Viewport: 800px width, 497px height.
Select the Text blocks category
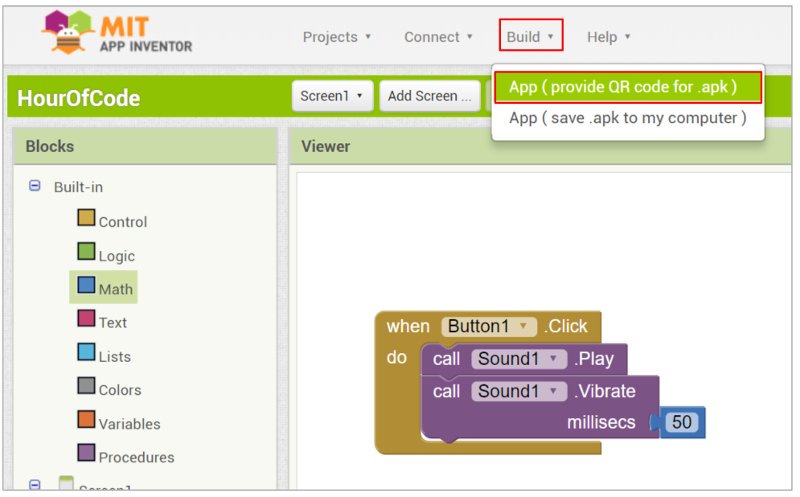click(x=102, y=321)
